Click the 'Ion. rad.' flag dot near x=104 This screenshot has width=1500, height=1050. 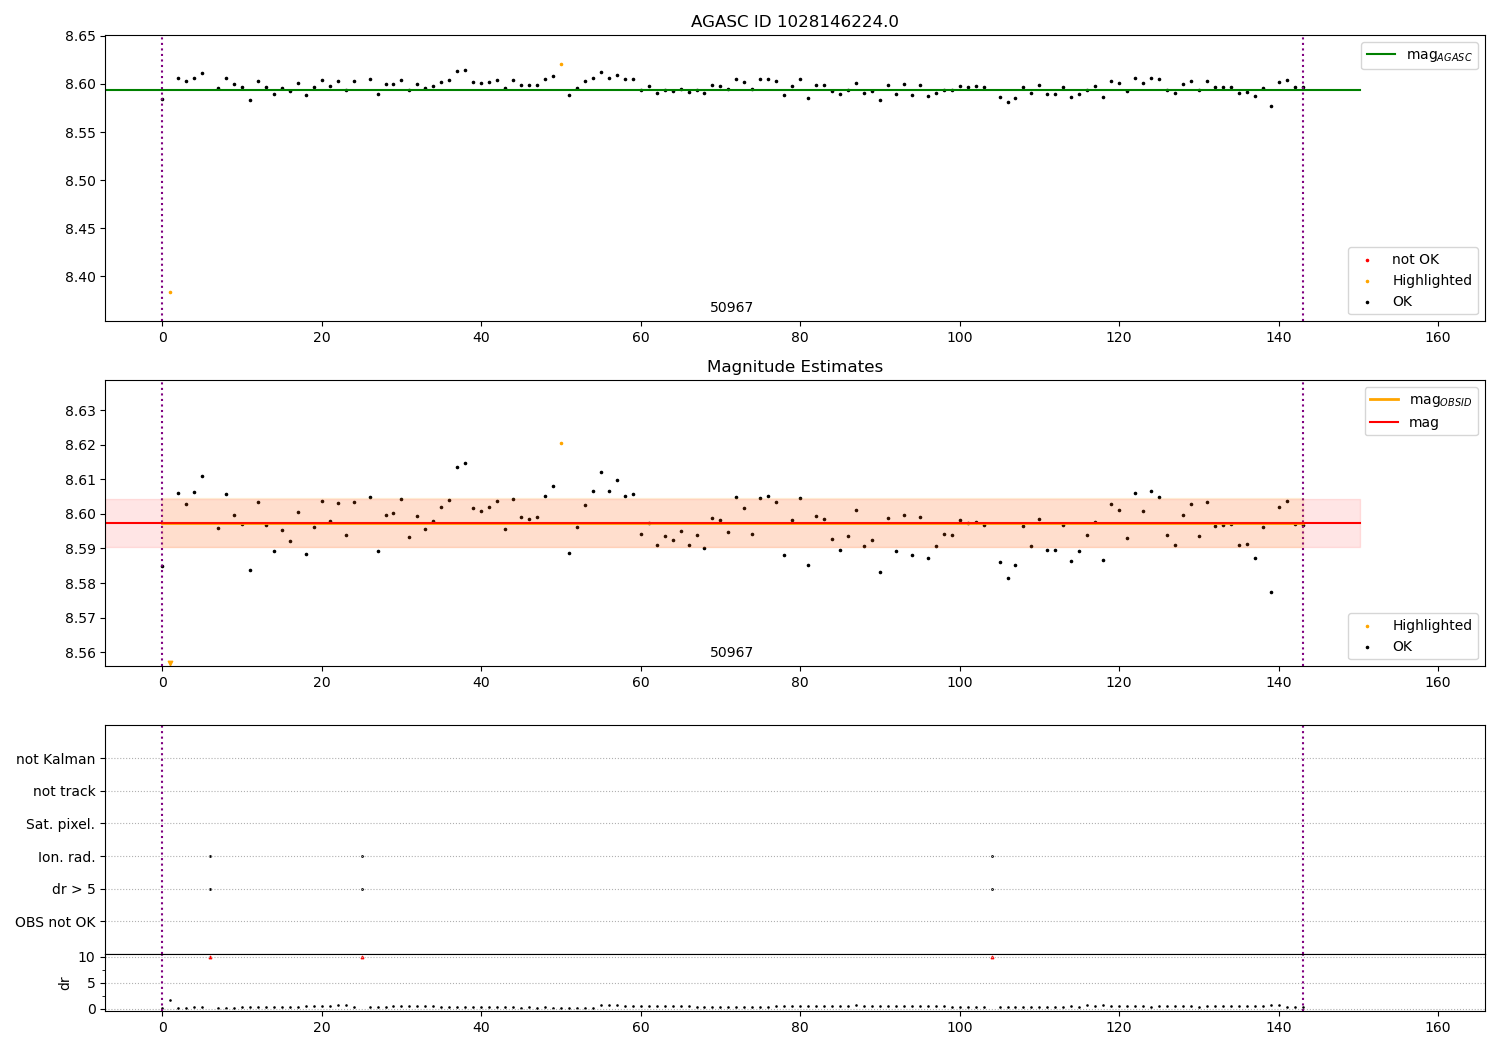pos(992,856)
